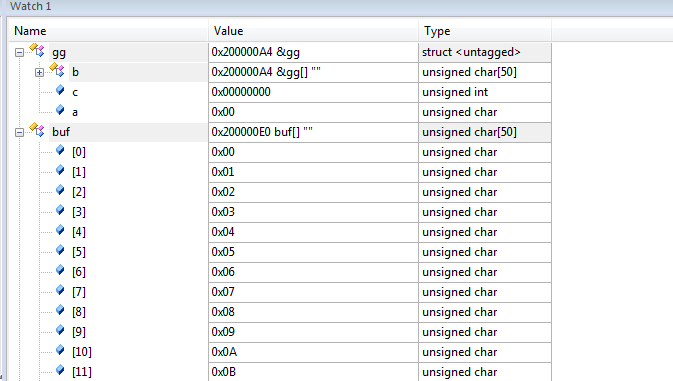This screenshot has width=673, height=381.
Task: Select the c member name
Action: click(75, 92)
